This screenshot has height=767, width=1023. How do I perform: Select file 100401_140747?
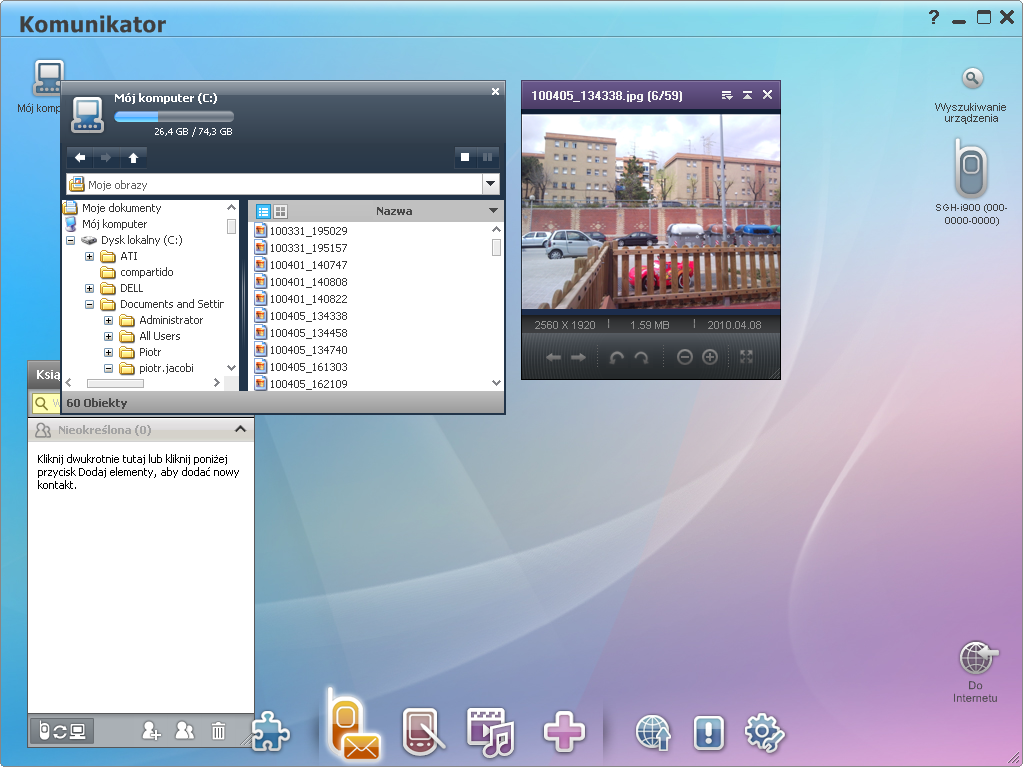coord(308,265)
